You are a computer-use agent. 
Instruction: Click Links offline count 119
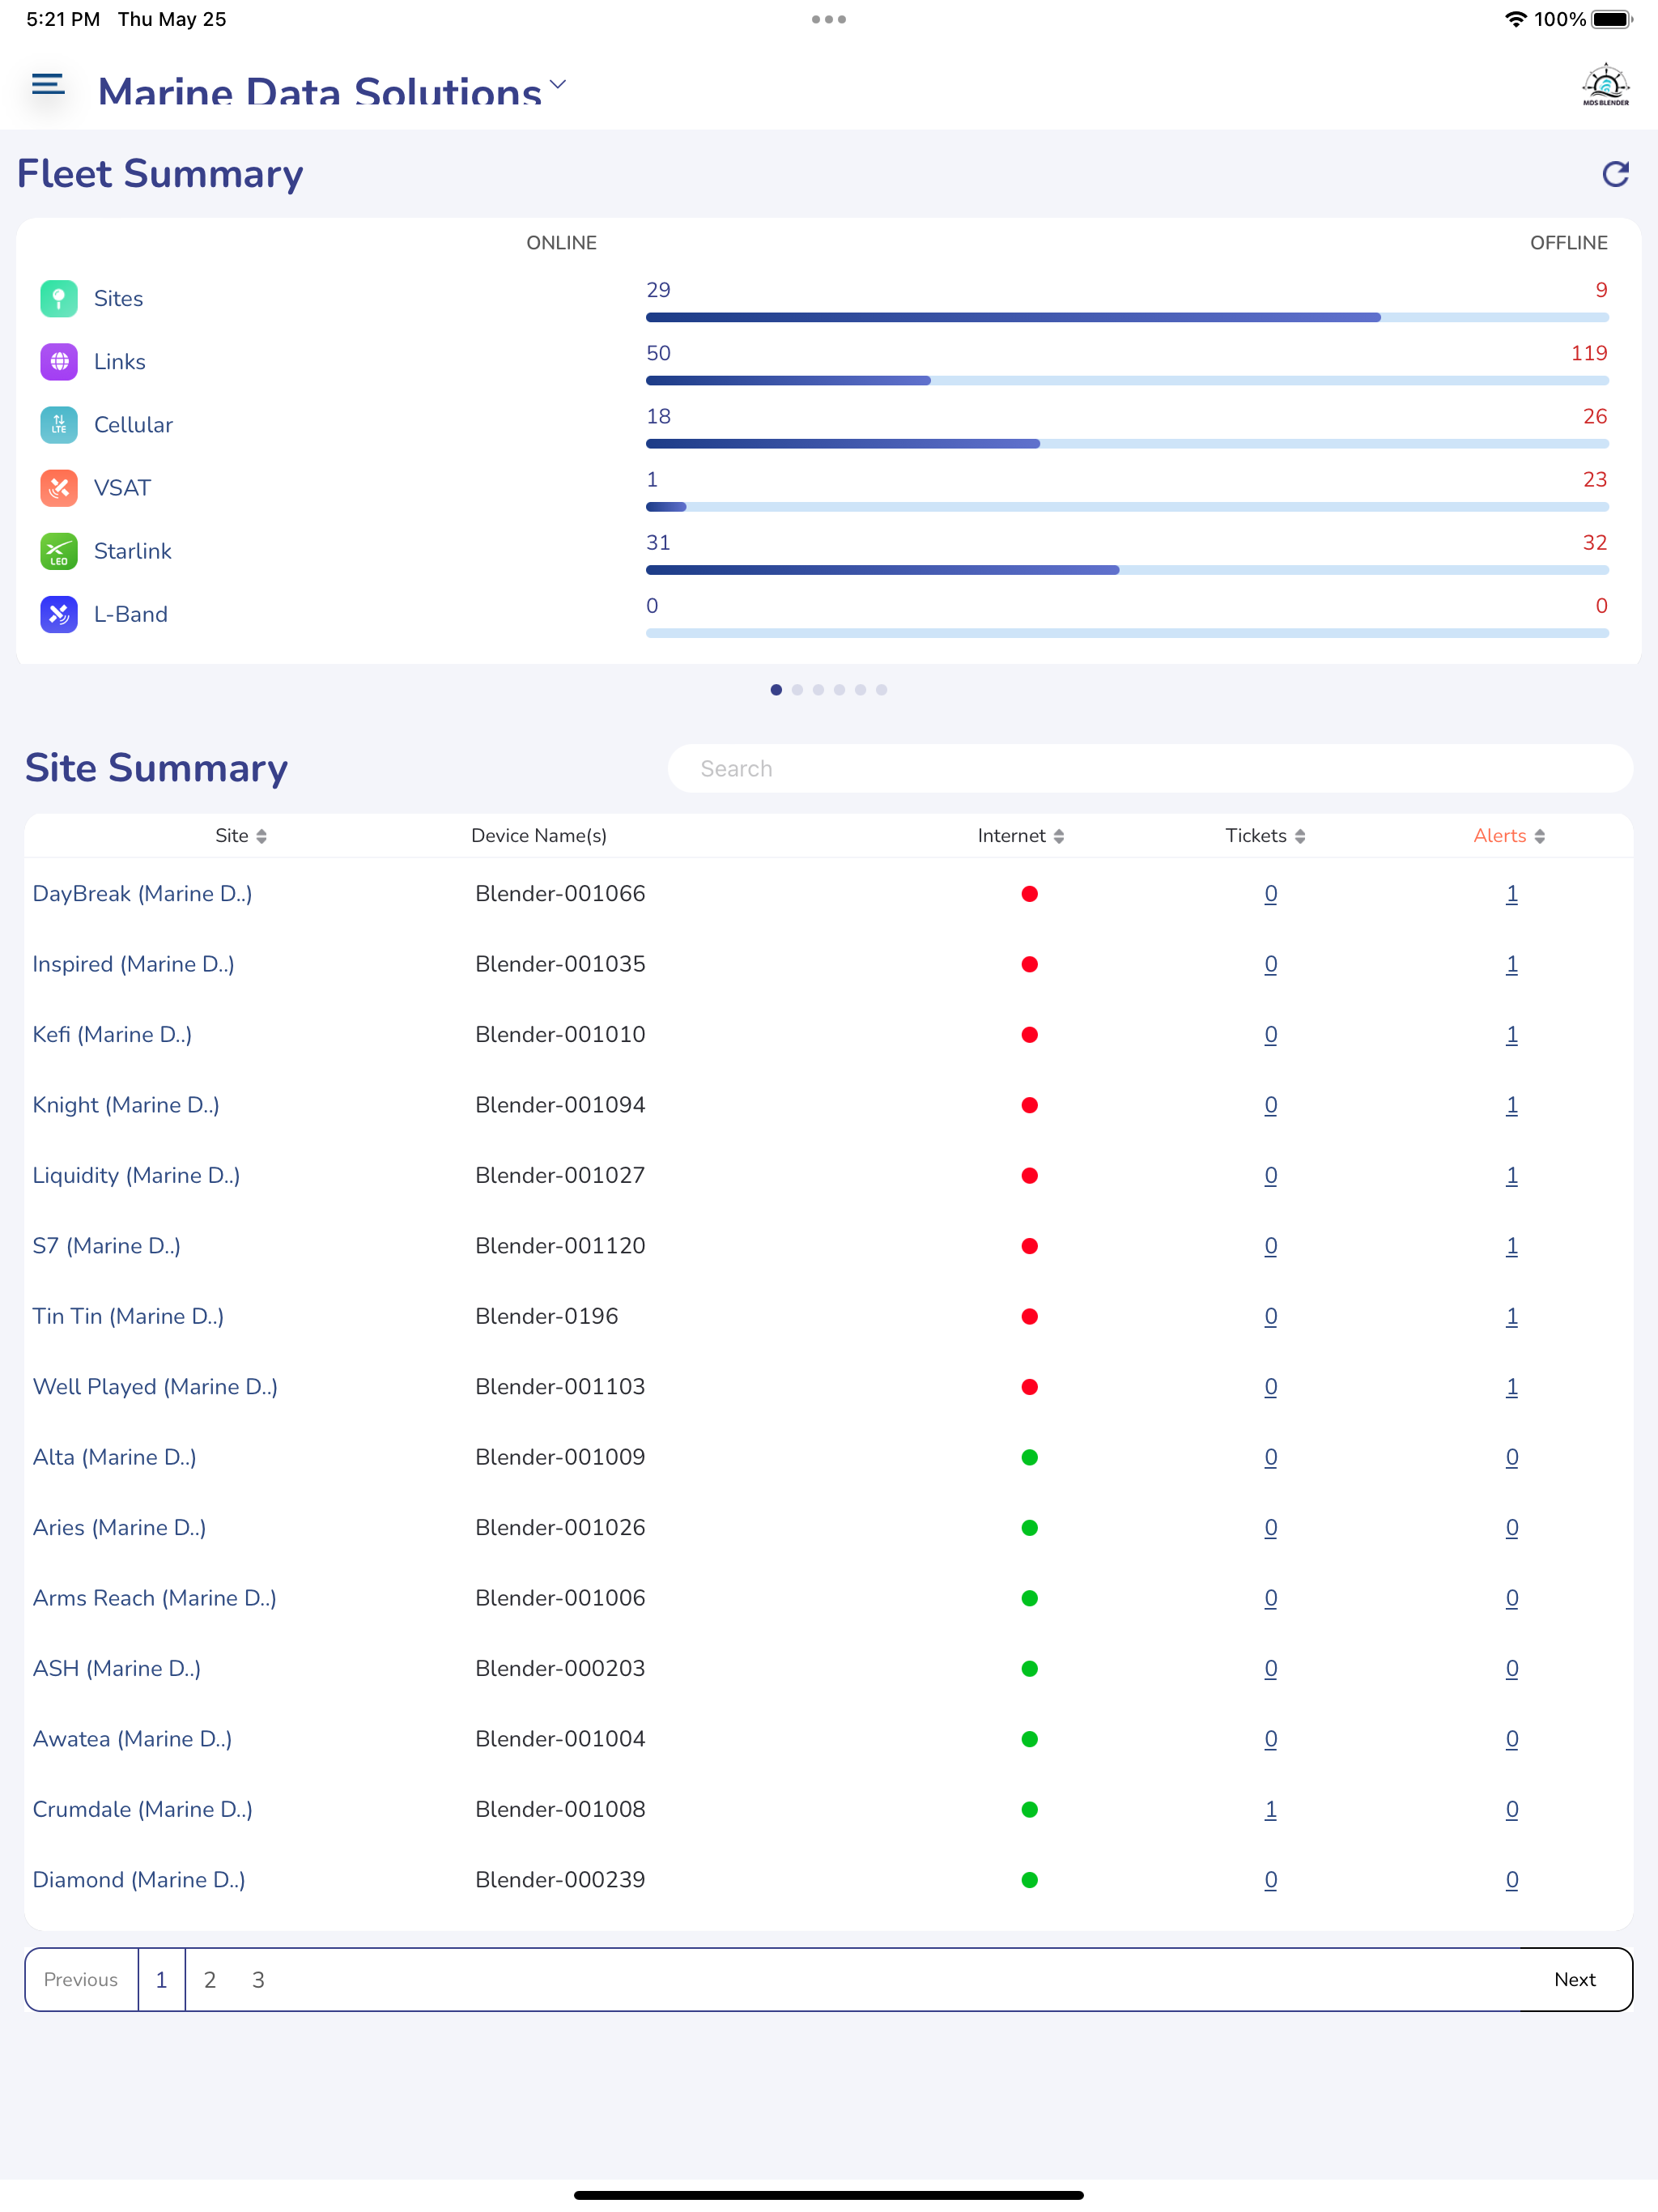point(1588,353)
